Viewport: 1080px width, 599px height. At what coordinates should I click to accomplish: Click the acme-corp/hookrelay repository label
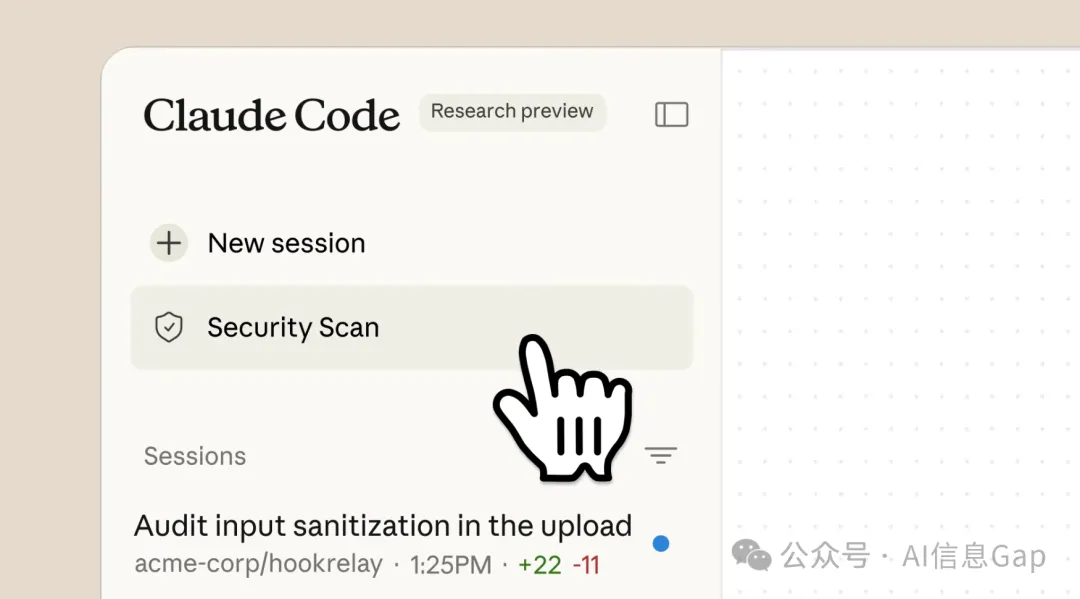pos(258,565)
